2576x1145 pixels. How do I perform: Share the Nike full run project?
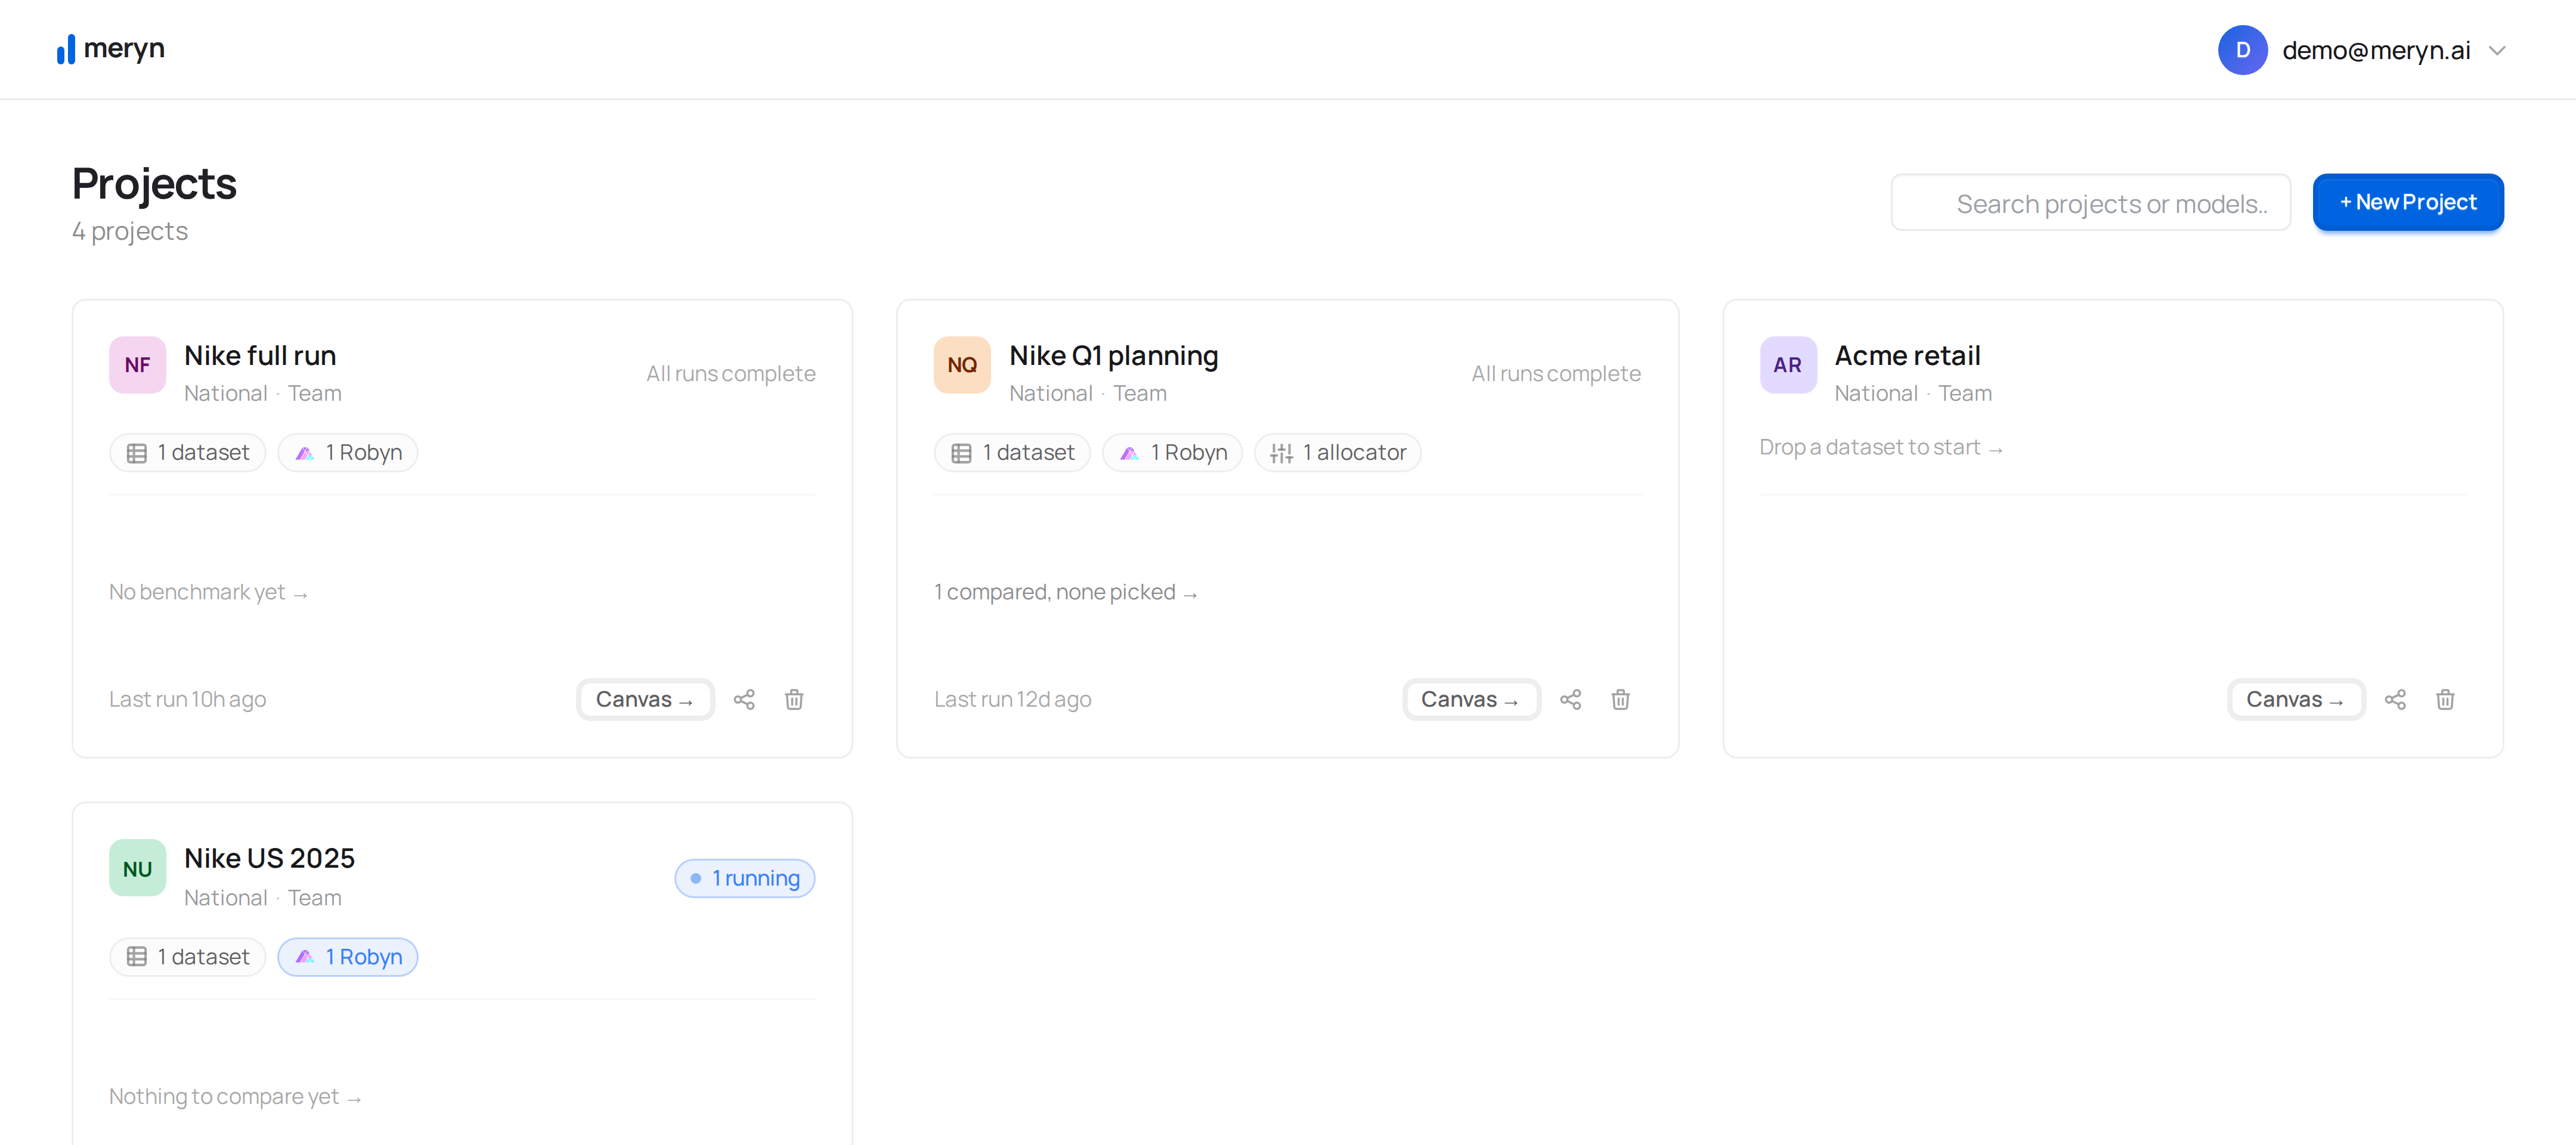(744, 699)
